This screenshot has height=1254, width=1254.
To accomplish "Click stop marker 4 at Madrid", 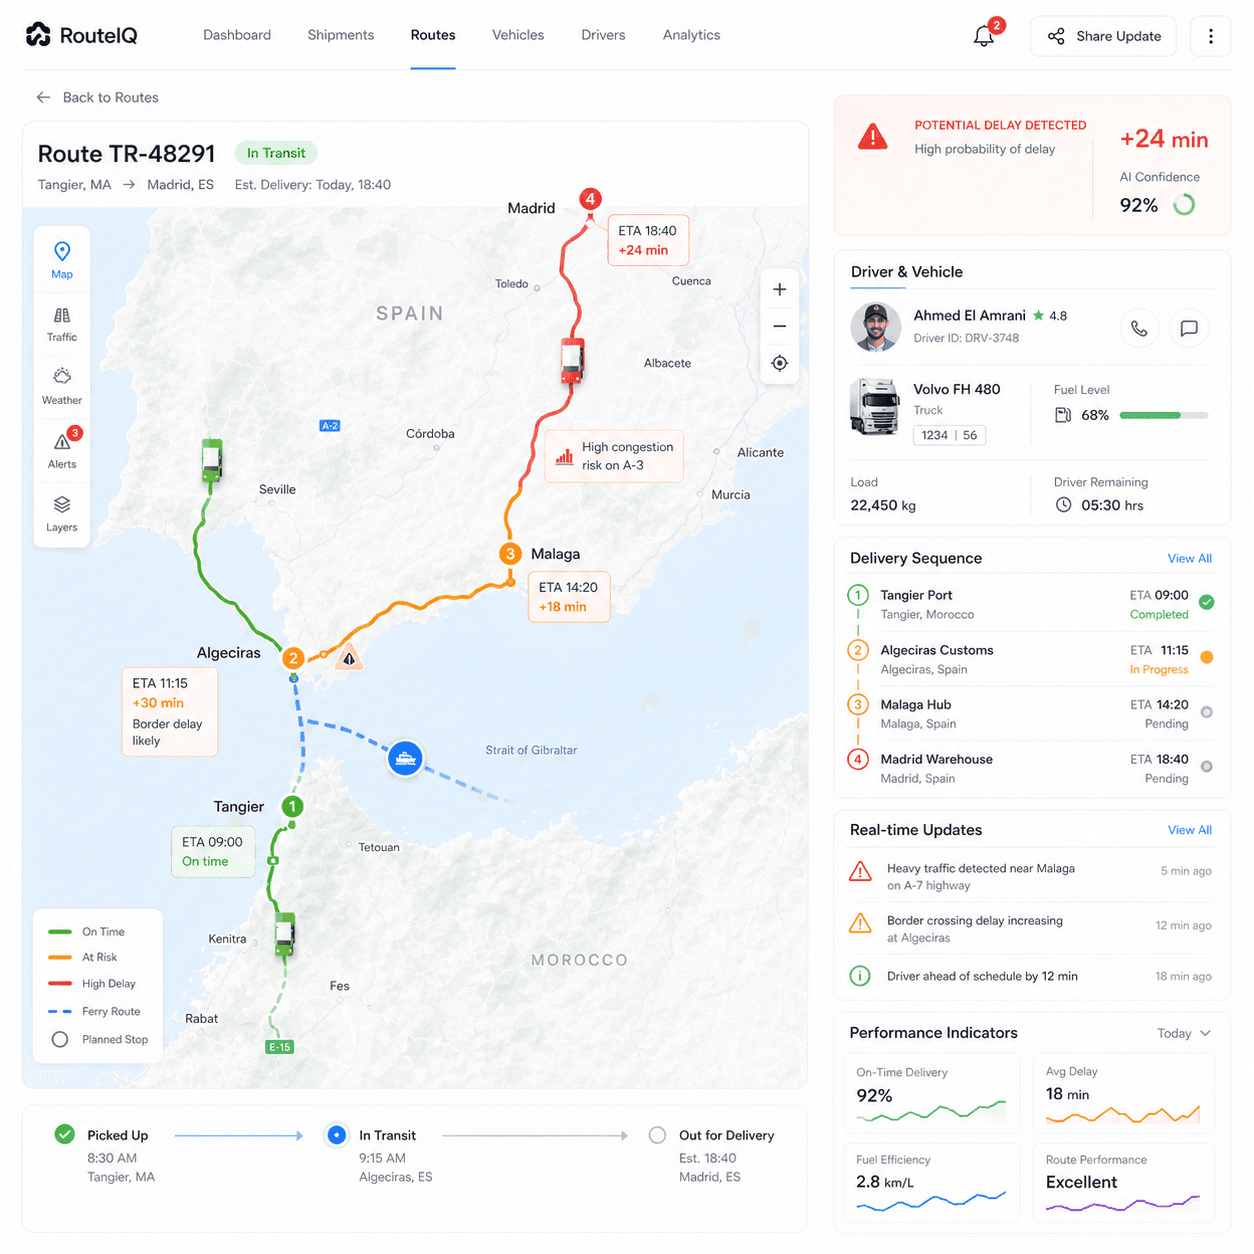I will click(591, 199).
